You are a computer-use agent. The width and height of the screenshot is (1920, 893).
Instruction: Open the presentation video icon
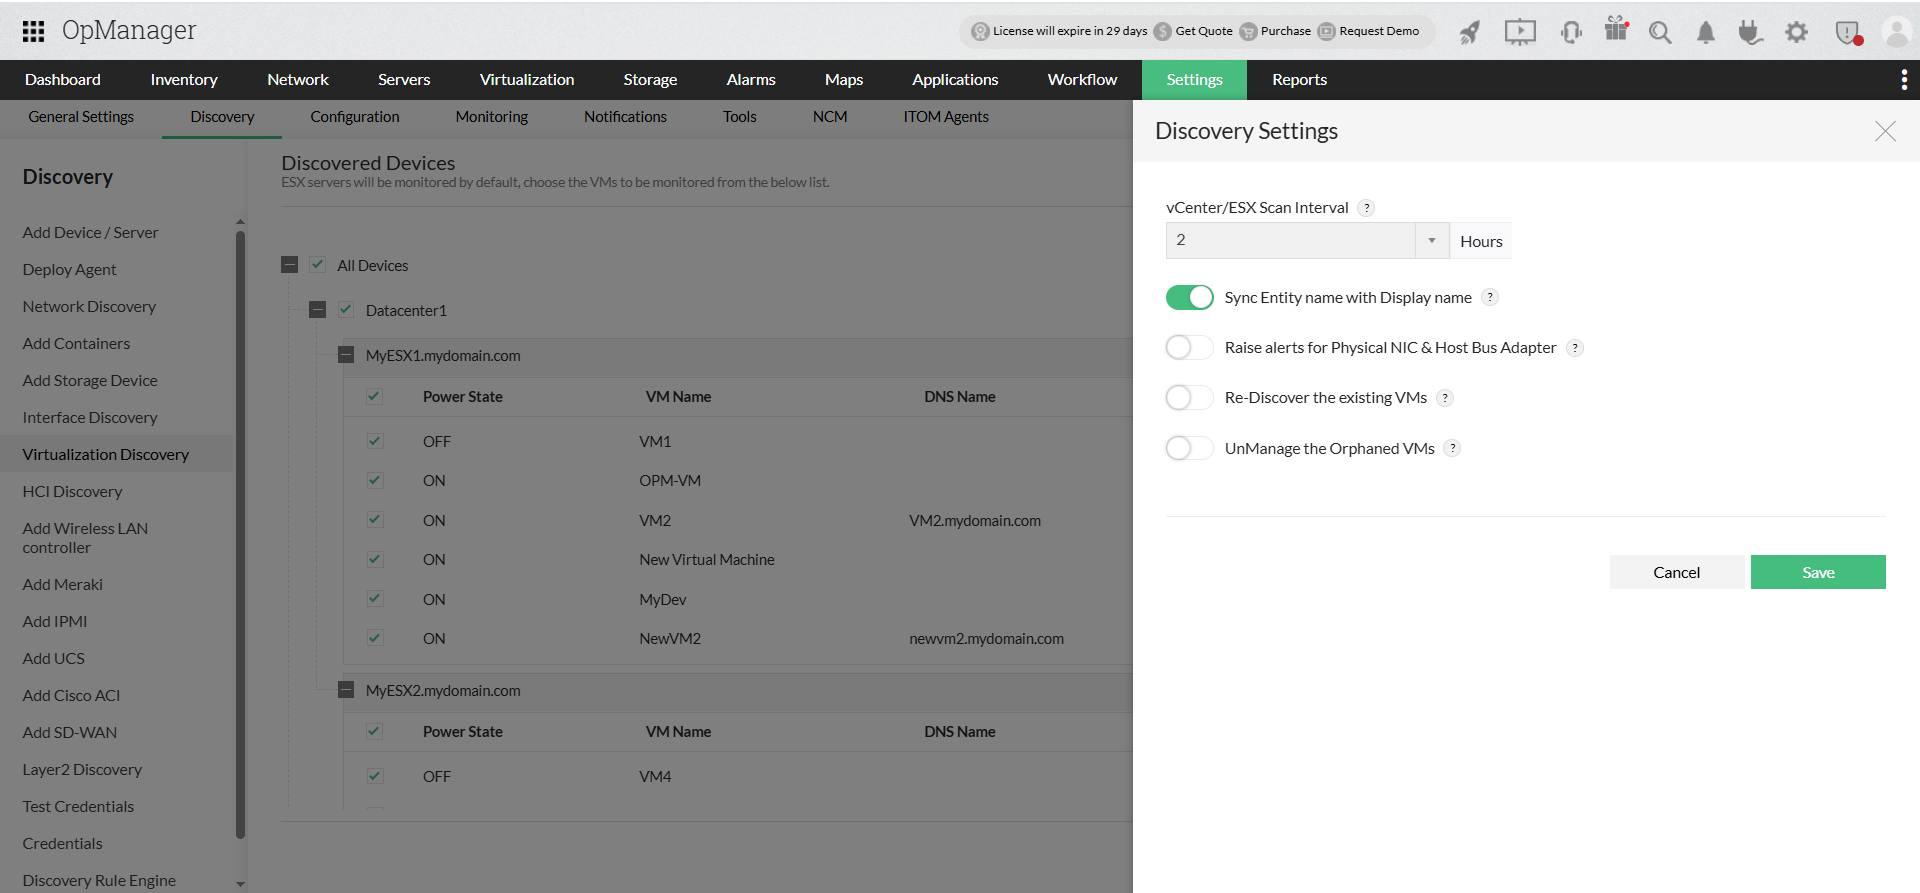[1520, 32]
